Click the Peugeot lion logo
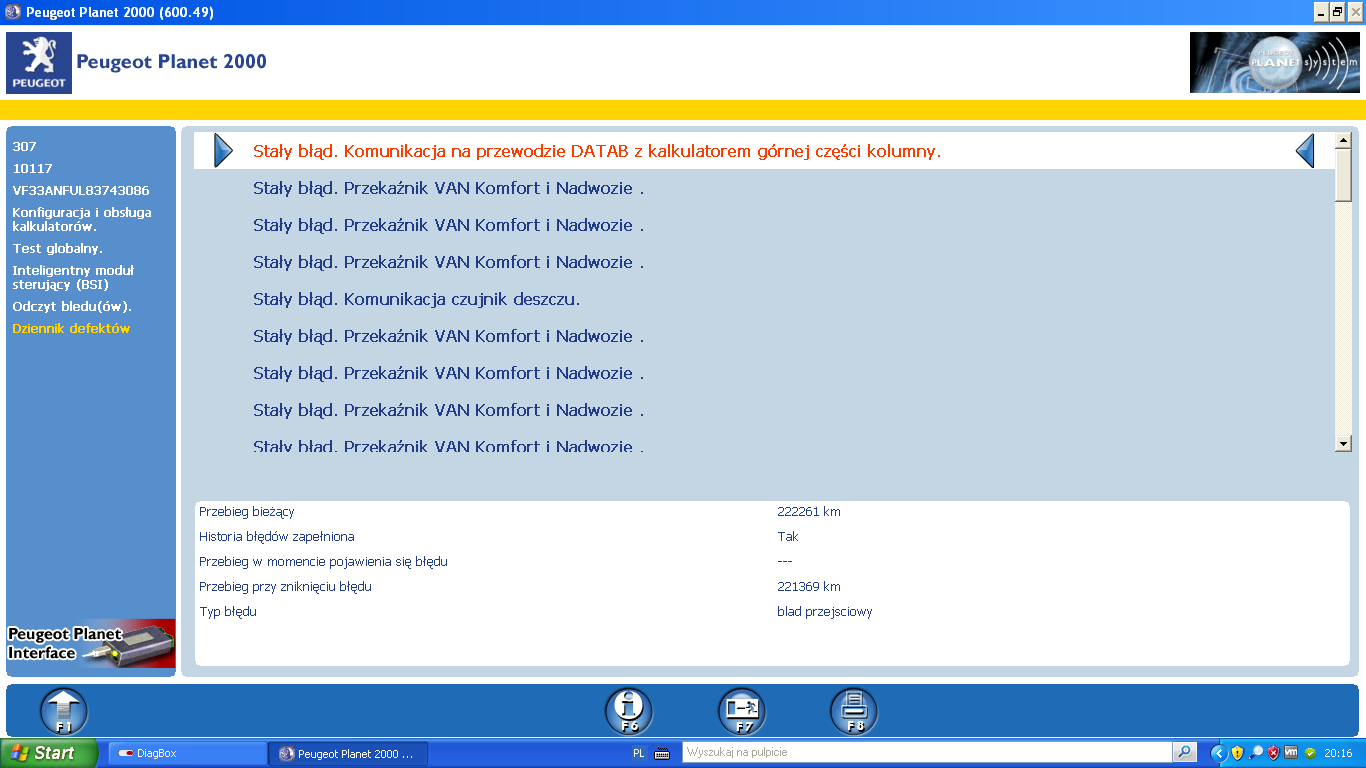Viewport: 1366px width, 768px height. 39,63
